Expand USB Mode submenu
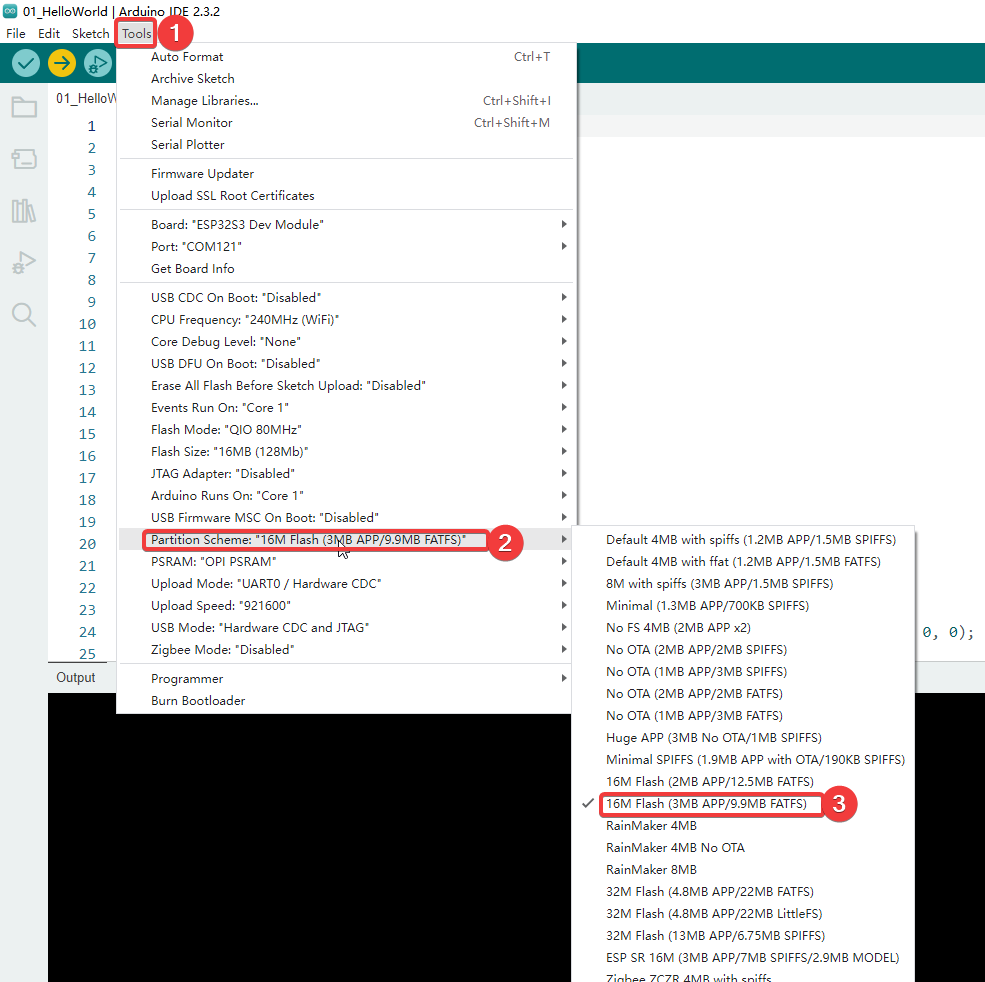985x982 pixels. pyautogui.click(x=346, y=627)
